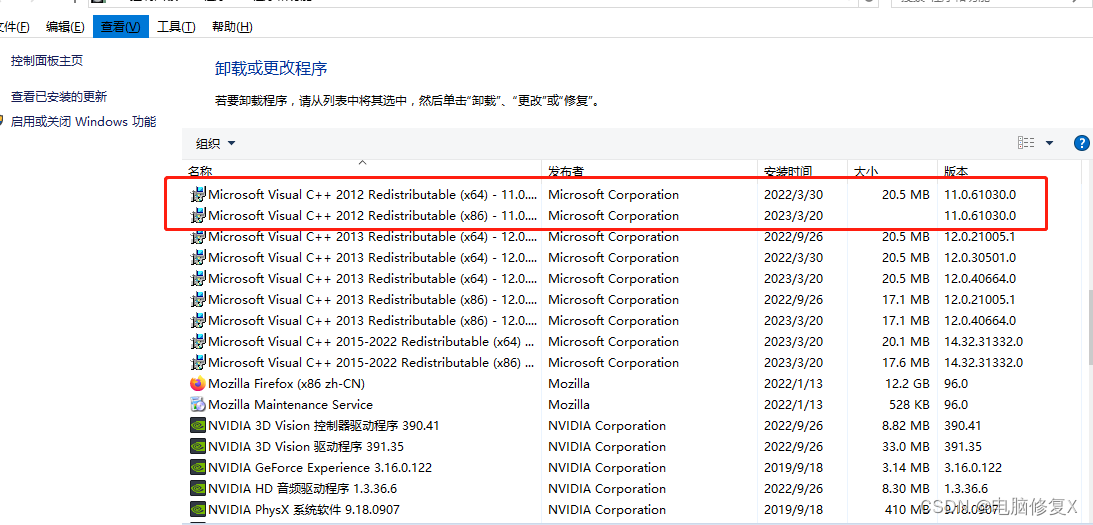Screen dimensions: 1093x525
Task: Click icon of 2013 x64 row version 12.0.30501.0
Action: (x=198, y=257)
